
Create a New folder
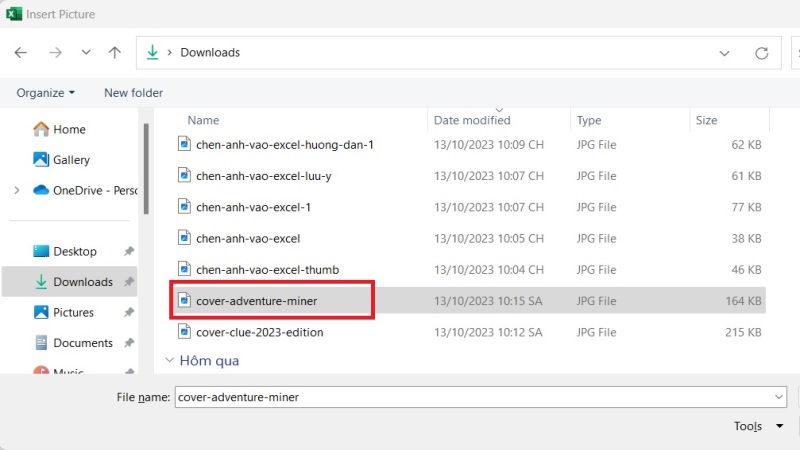[x=133, y=93]
